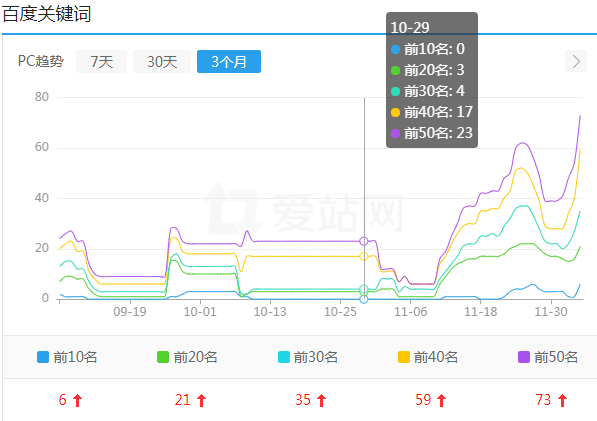This screenshot has width=597, height=421.
Task: Click the red up arrow beside 35
Action: click(x=322, y=400)
